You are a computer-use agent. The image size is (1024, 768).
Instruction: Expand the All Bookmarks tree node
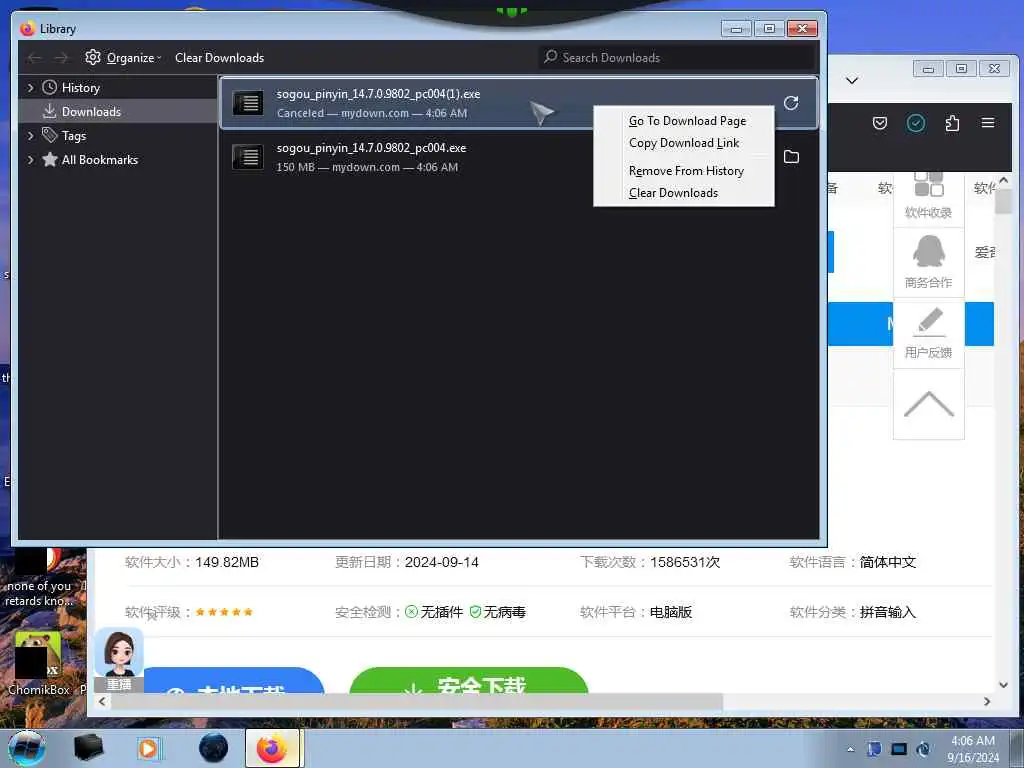click(x=30, y=159)
